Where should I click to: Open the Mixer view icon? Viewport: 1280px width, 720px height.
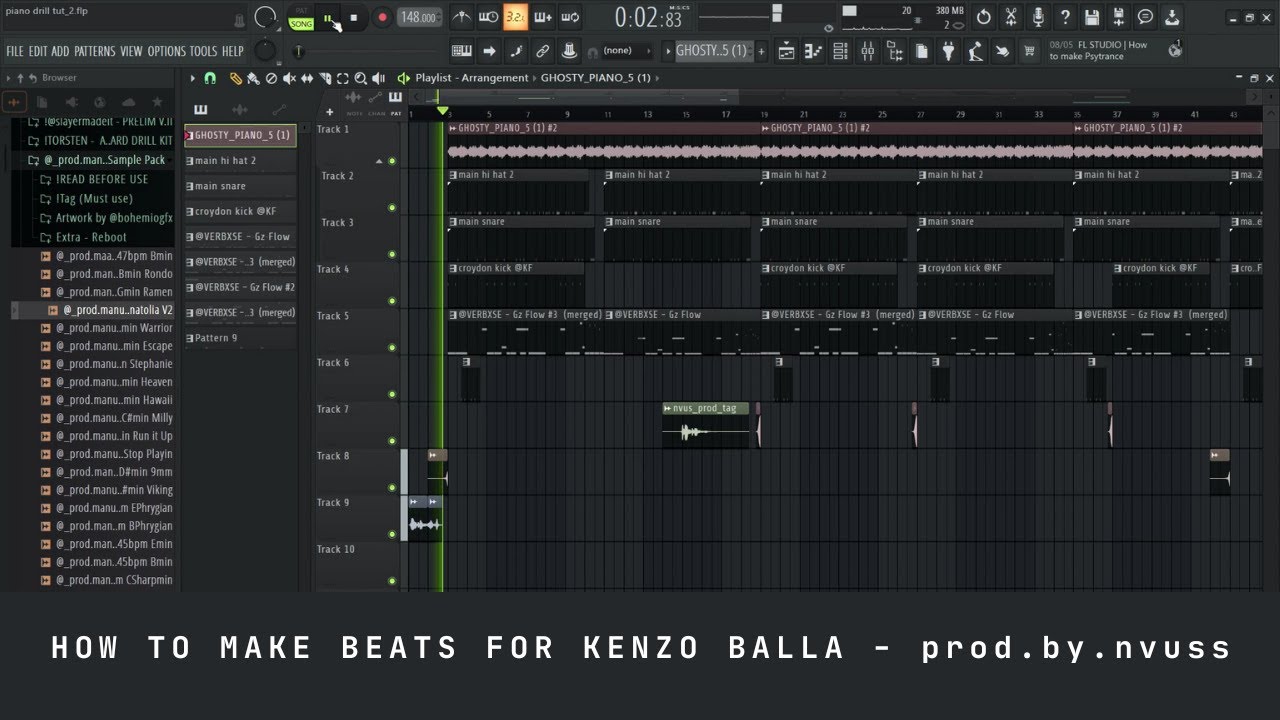[867, 51]
